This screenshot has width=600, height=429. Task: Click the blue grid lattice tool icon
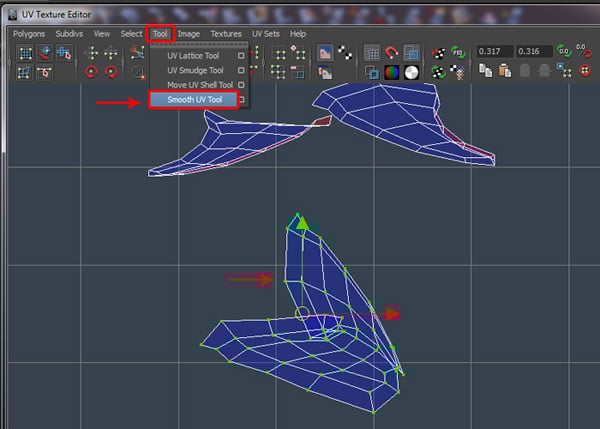(x=25, y=53)
